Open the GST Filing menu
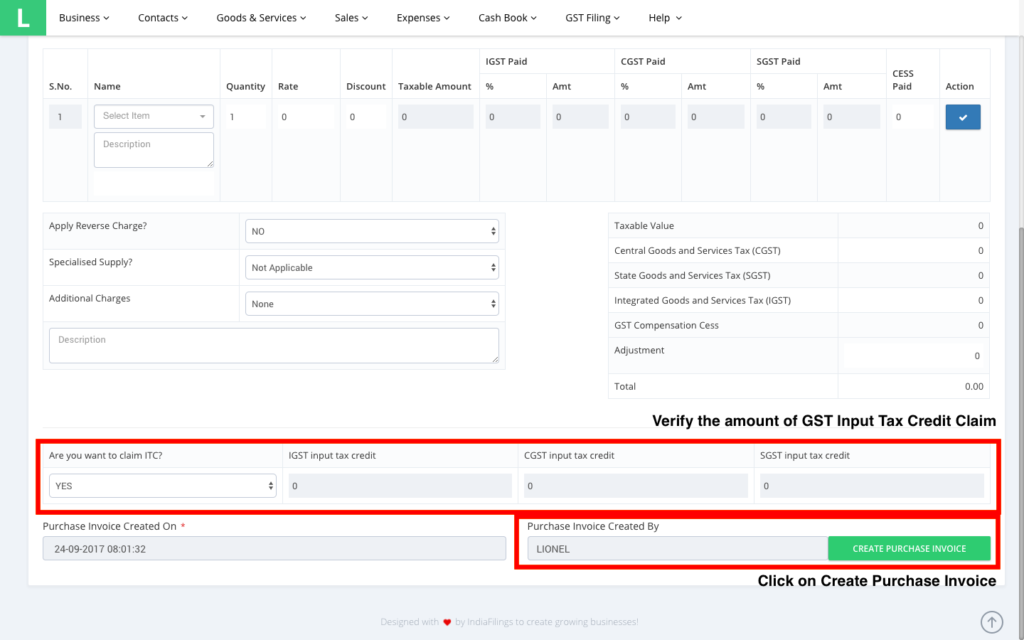1024x640 pixels. click(592, 17)
